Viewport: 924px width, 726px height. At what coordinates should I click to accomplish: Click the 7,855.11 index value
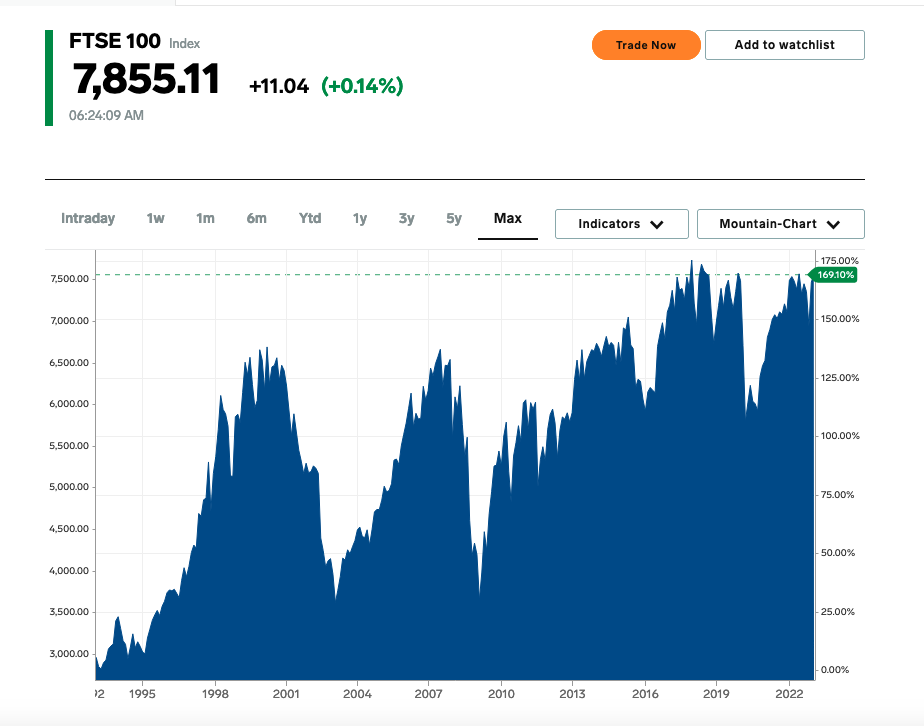coord(146,79)
